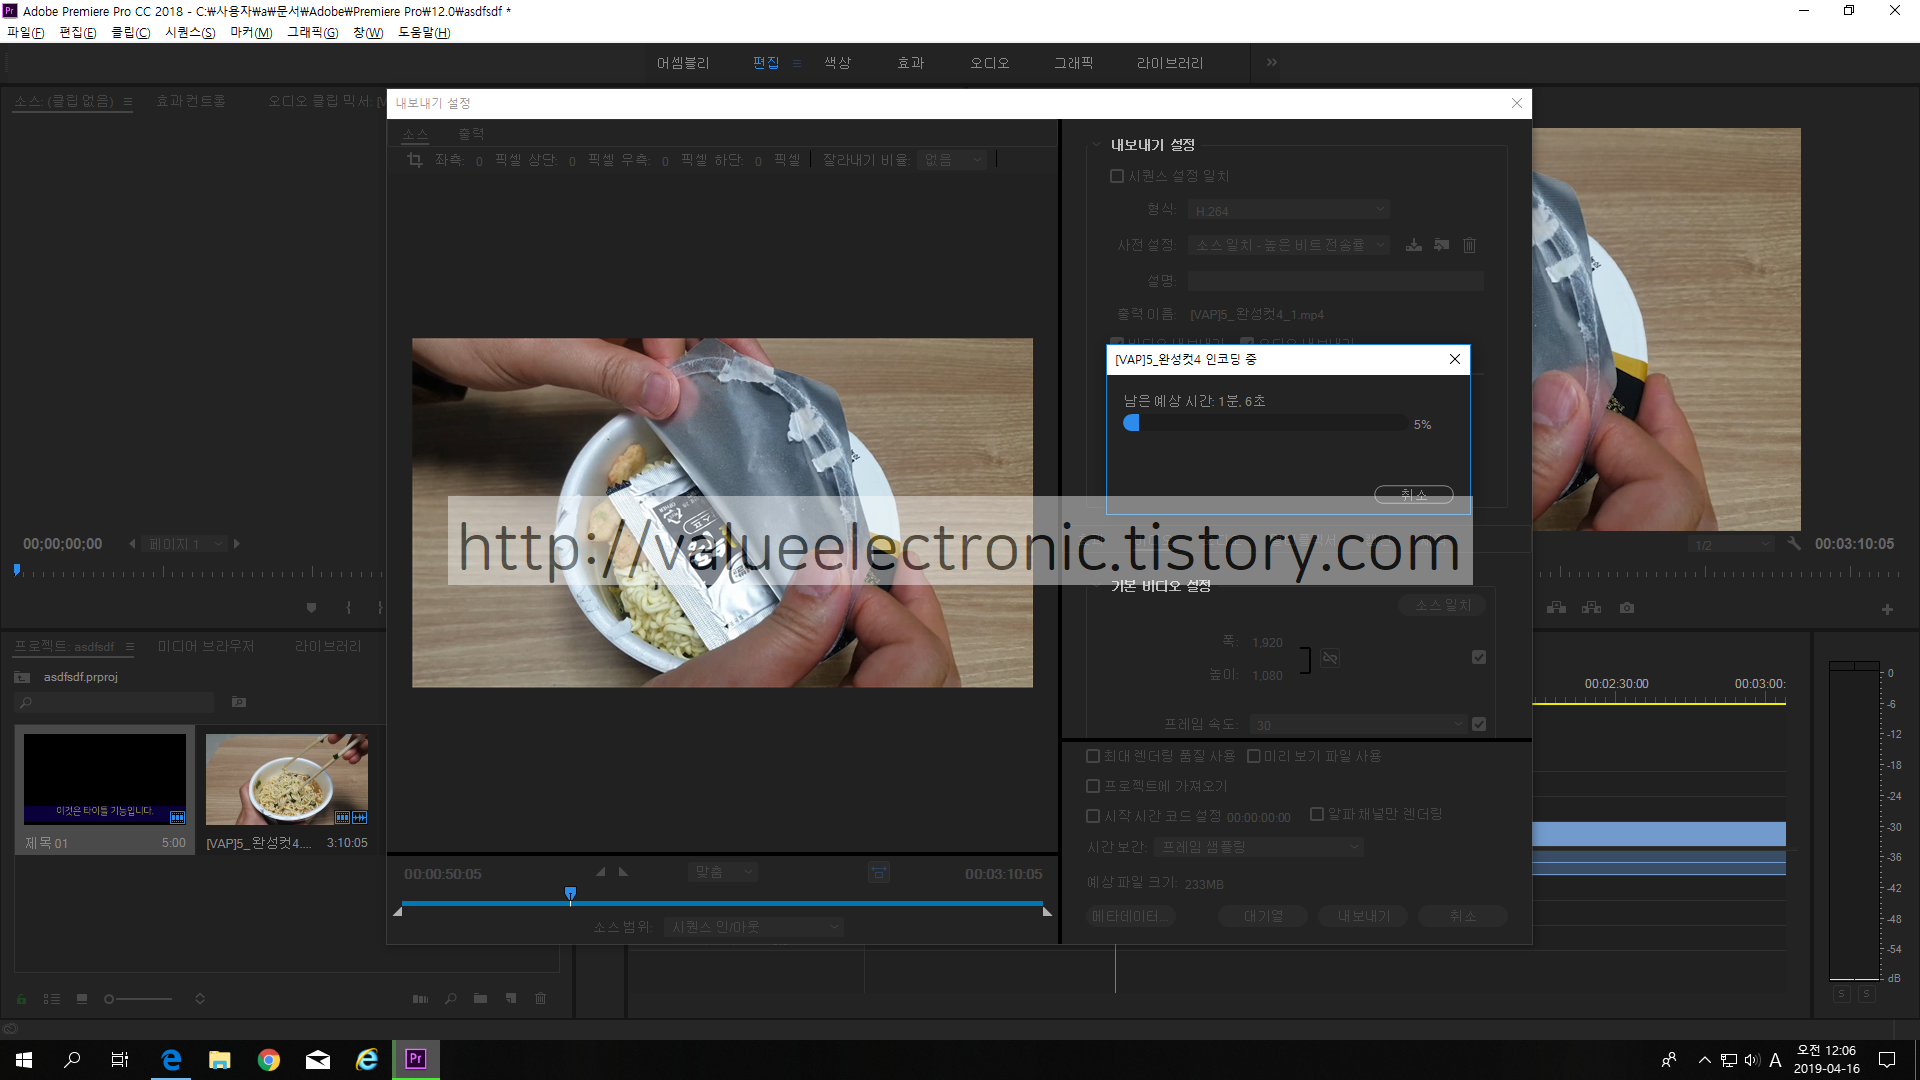The height and width of the screenshot is (1080, 1920).
Task: Open the 시퀀스 menu
Action: point(190,33)
